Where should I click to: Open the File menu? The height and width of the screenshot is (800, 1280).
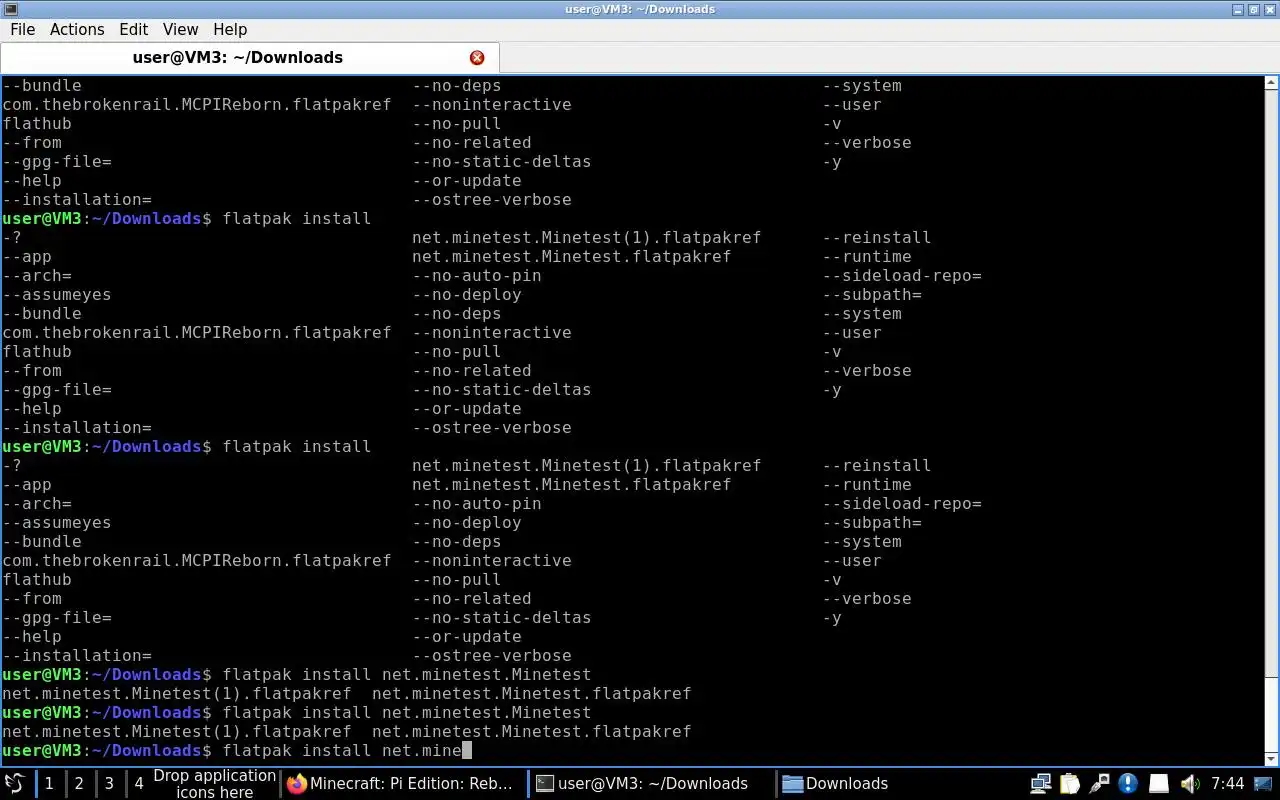(x=22, y=29)
